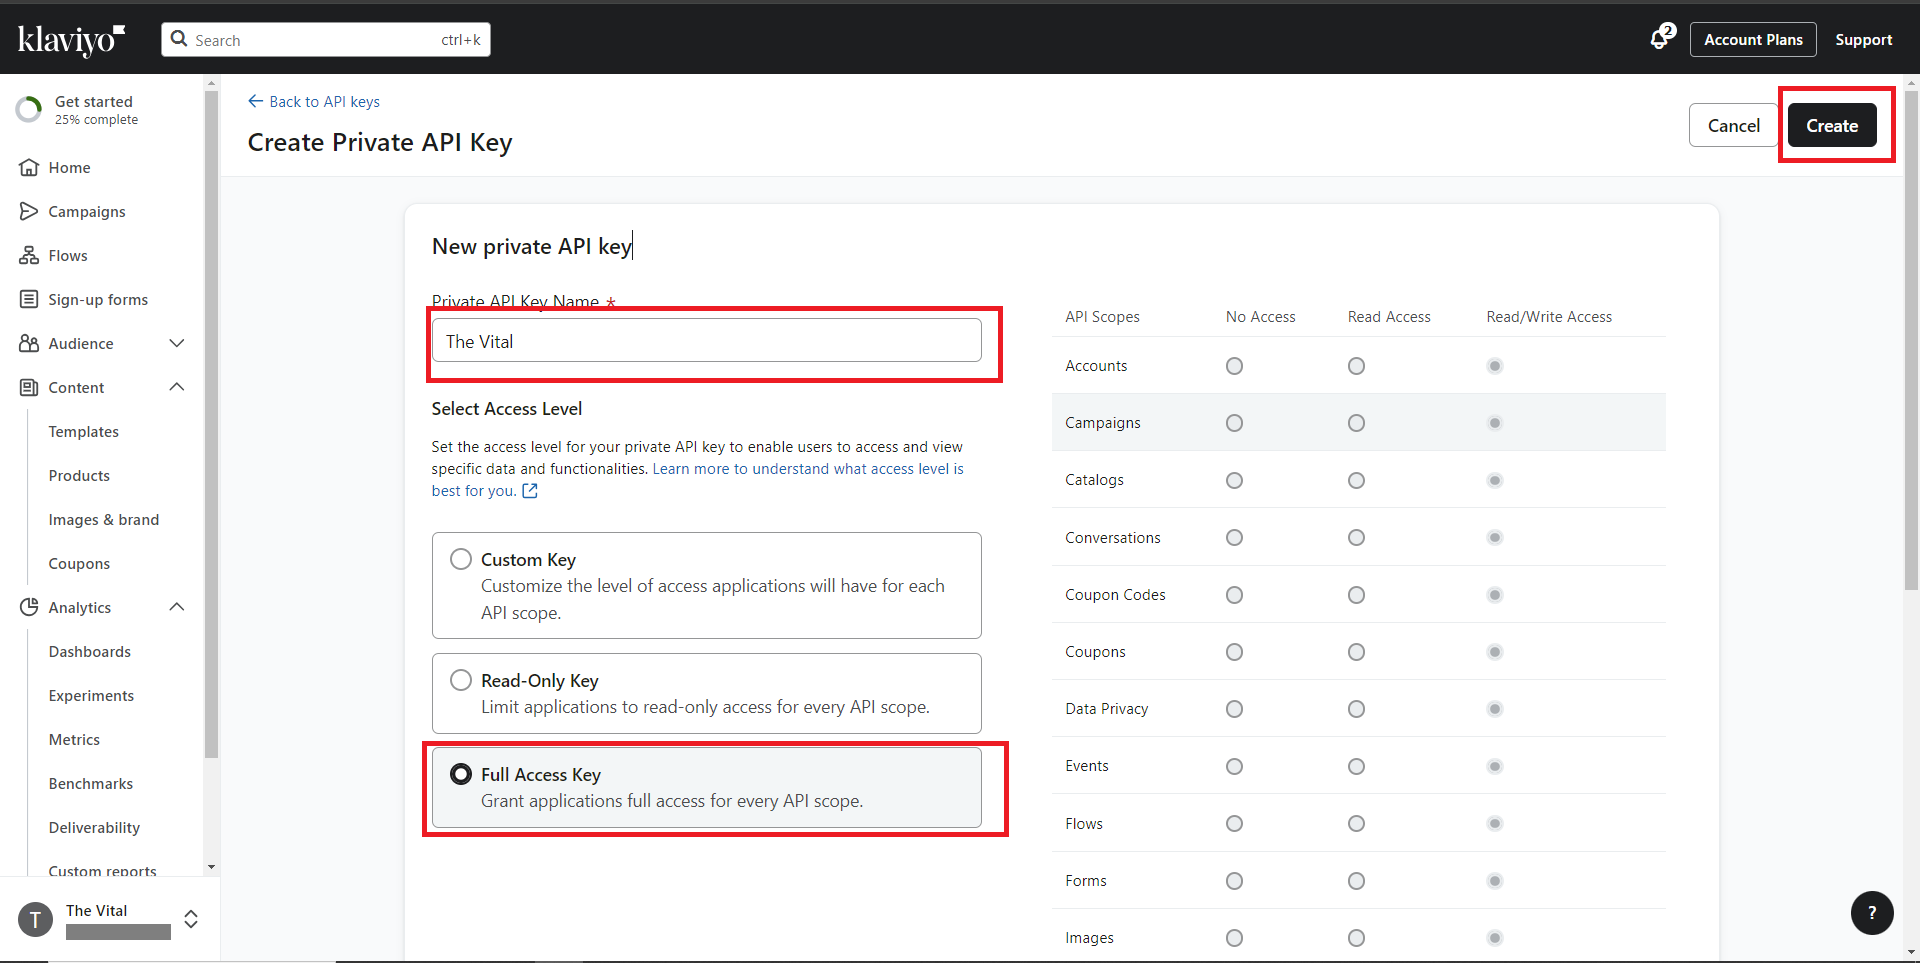Select the Custom Key radio option
This screenshot has width=1920, height=963.
click(461, 559)
